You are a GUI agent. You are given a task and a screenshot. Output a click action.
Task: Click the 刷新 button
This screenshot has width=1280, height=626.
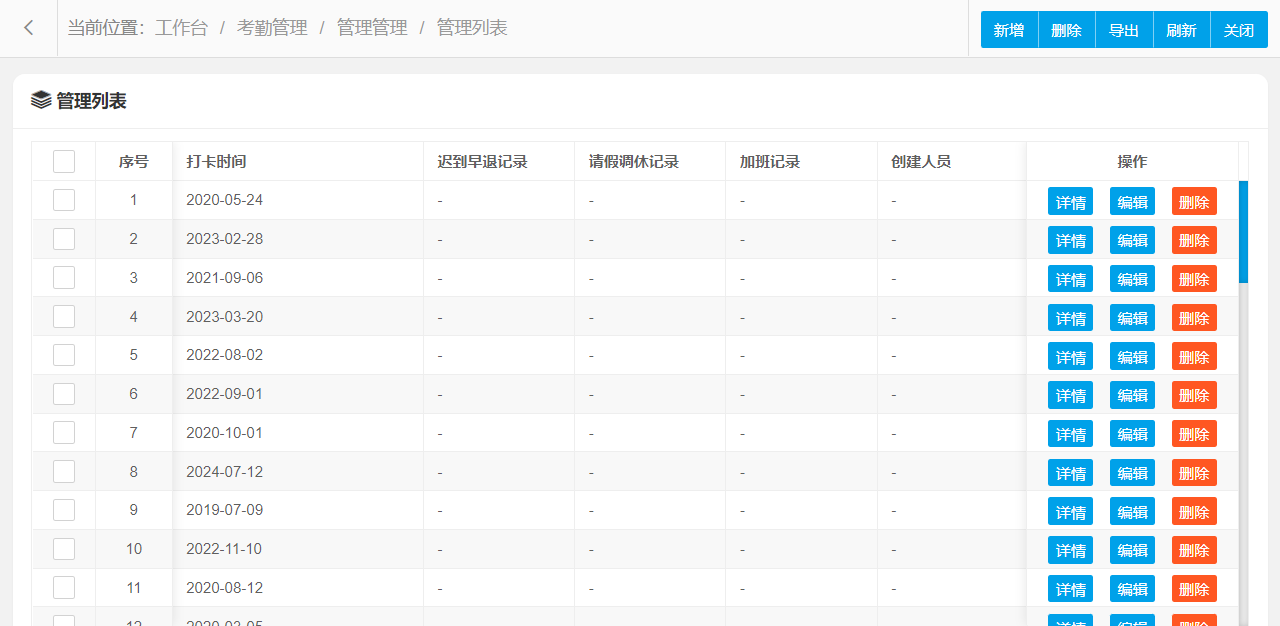(1182, 30)
